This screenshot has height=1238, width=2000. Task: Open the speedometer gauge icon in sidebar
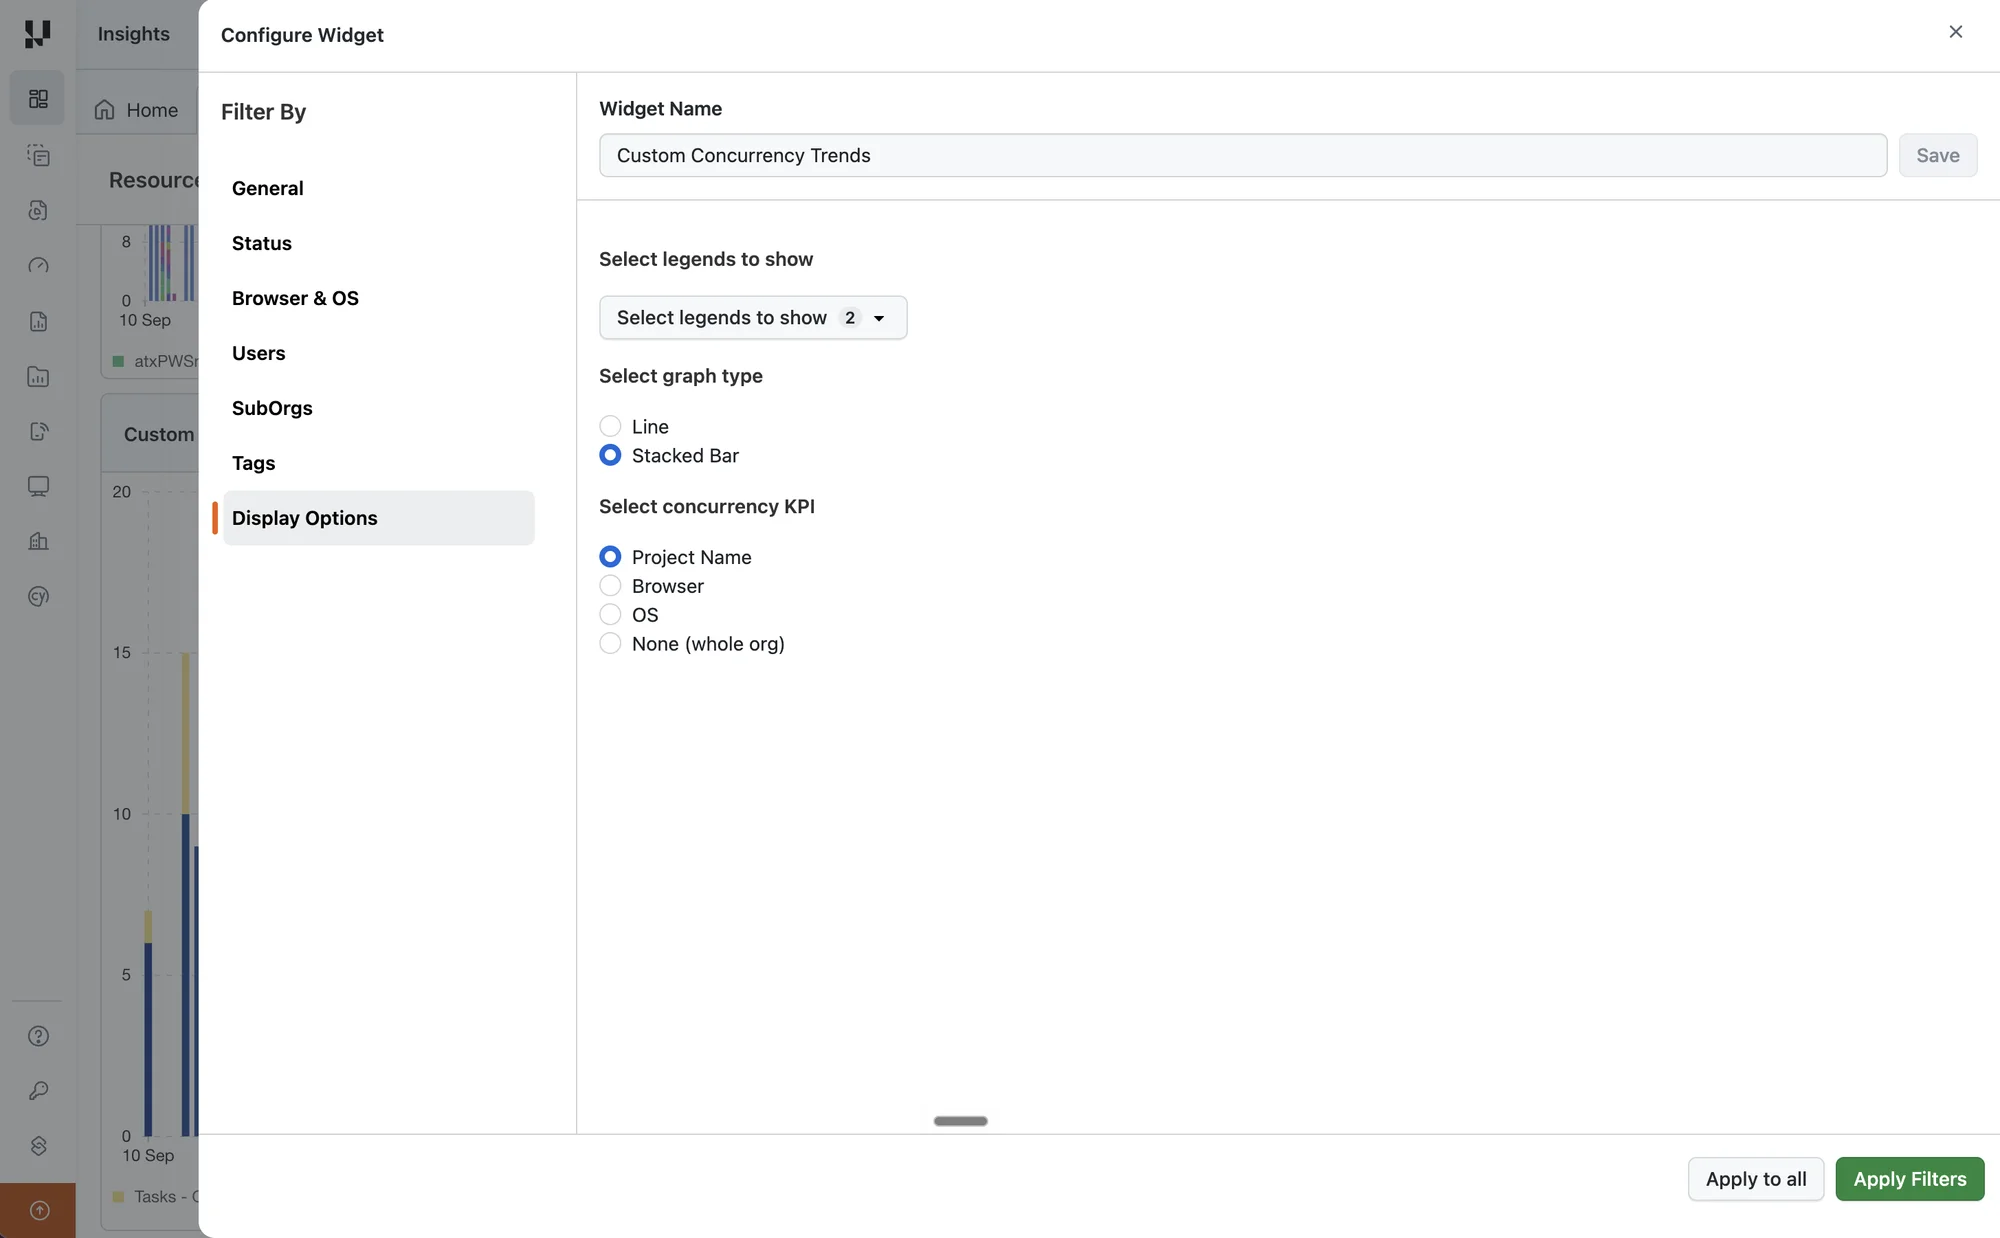38,265
